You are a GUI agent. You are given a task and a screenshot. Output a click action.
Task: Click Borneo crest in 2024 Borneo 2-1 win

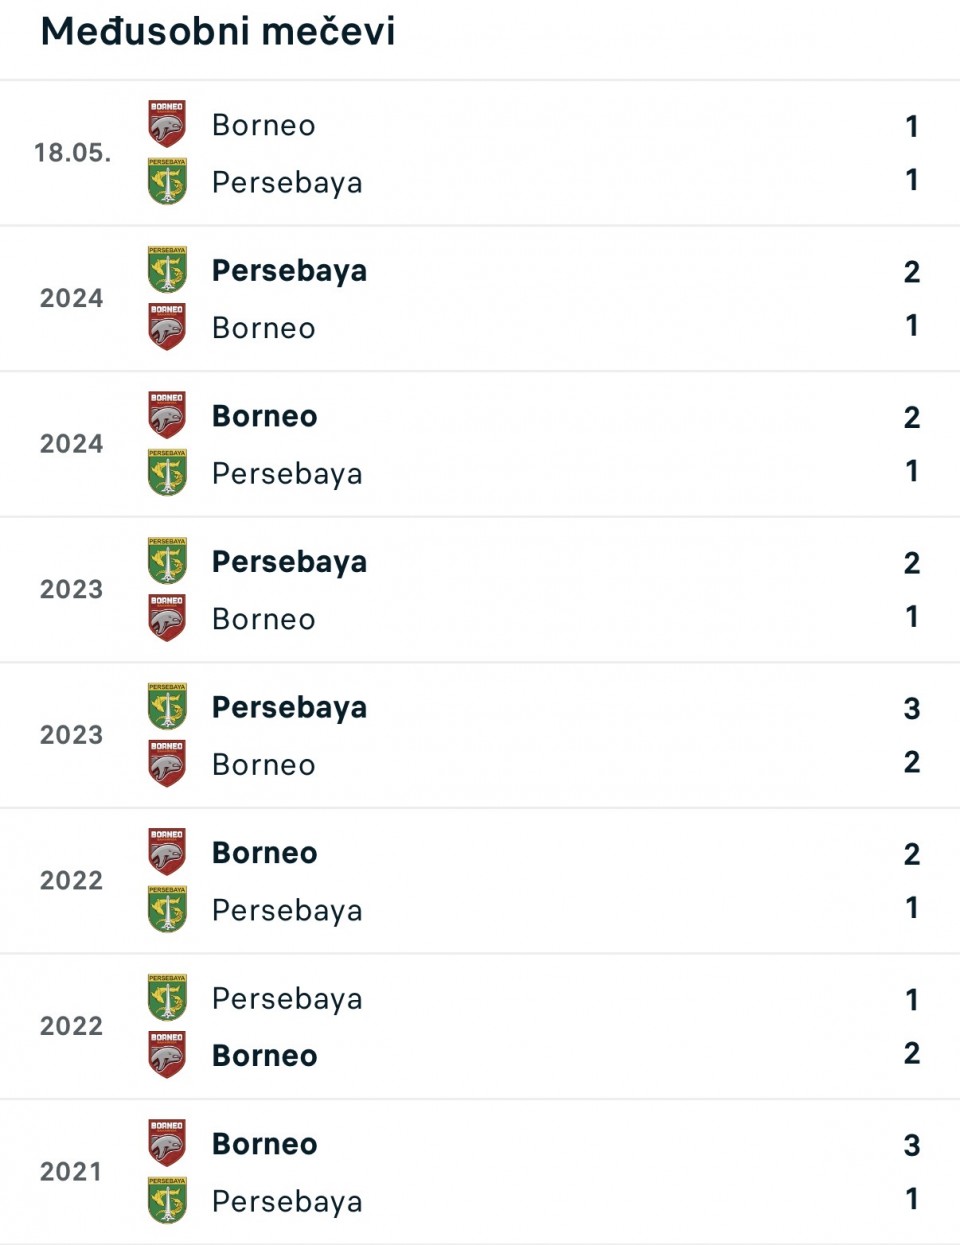pos(167,415)
